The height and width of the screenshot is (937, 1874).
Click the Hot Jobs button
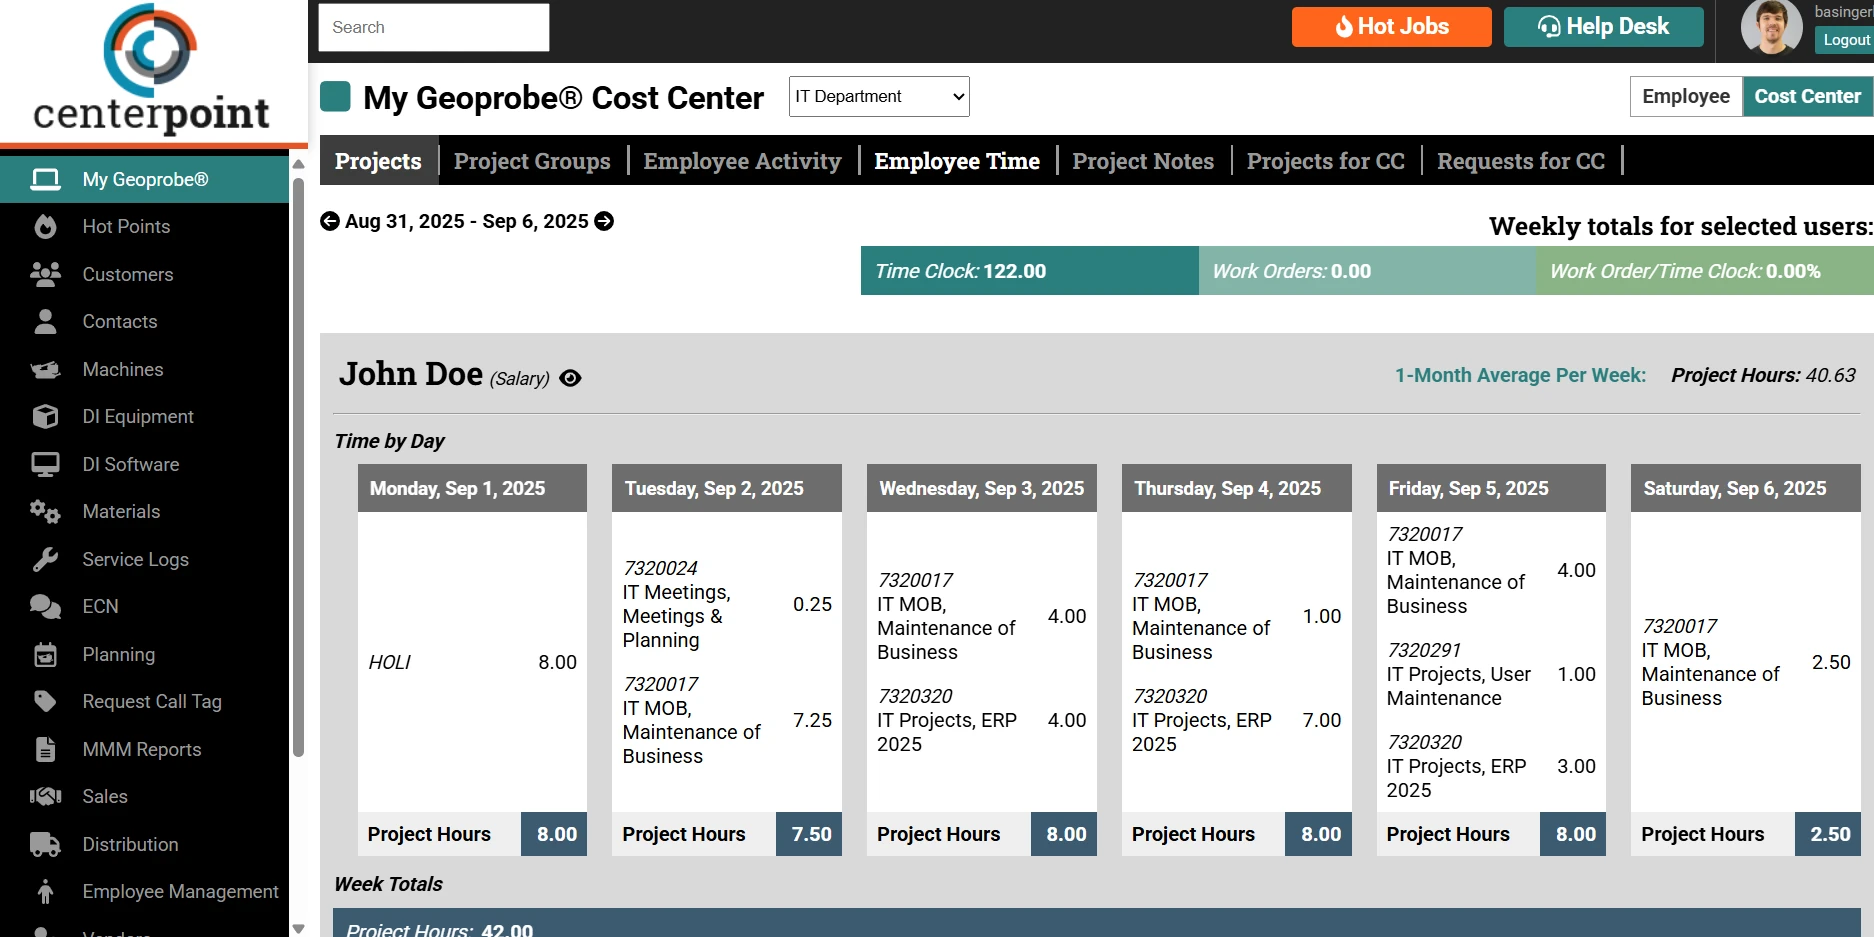1391,27
